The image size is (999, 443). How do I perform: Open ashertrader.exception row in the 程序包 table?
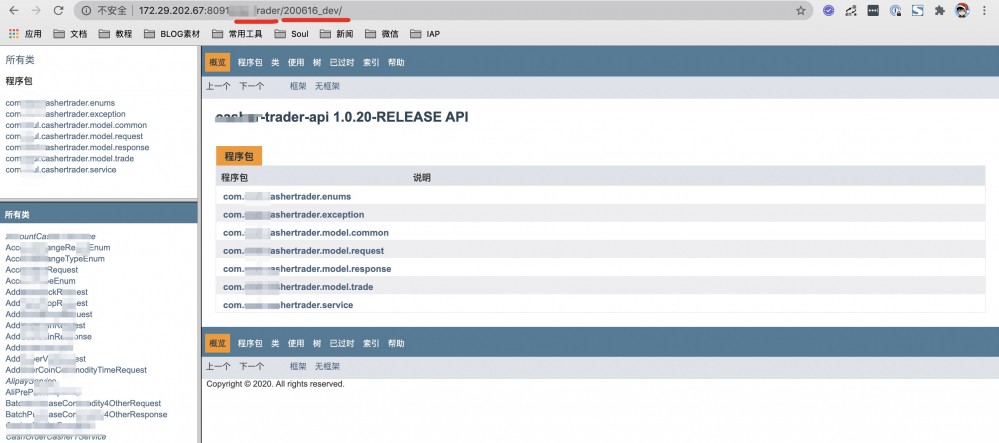(294, 214)
